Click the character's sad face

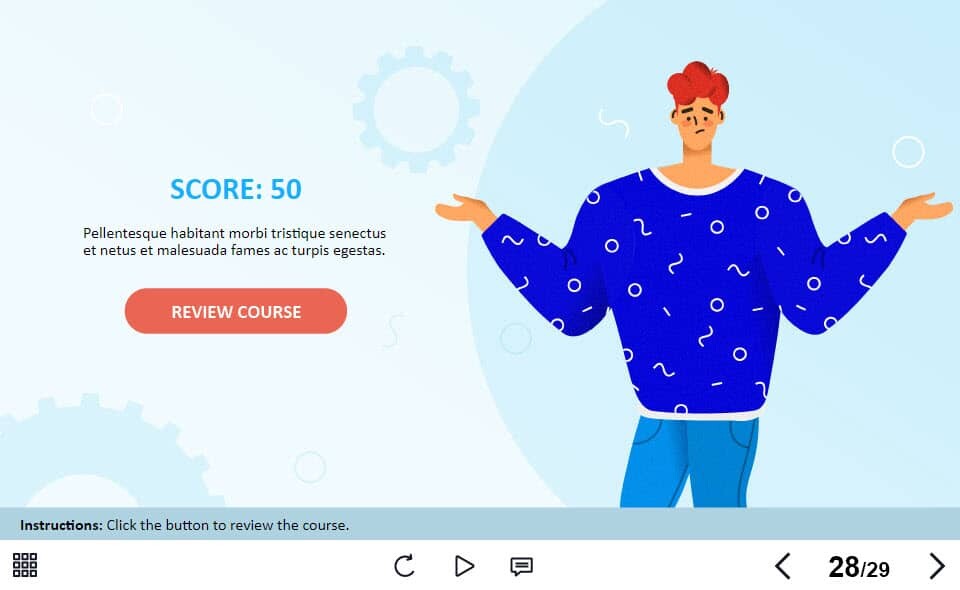699,122
